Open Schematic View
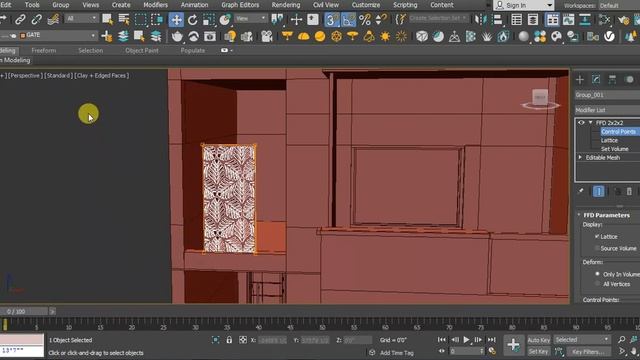This screenshot has height=360, width=640. tap(585, 19)
